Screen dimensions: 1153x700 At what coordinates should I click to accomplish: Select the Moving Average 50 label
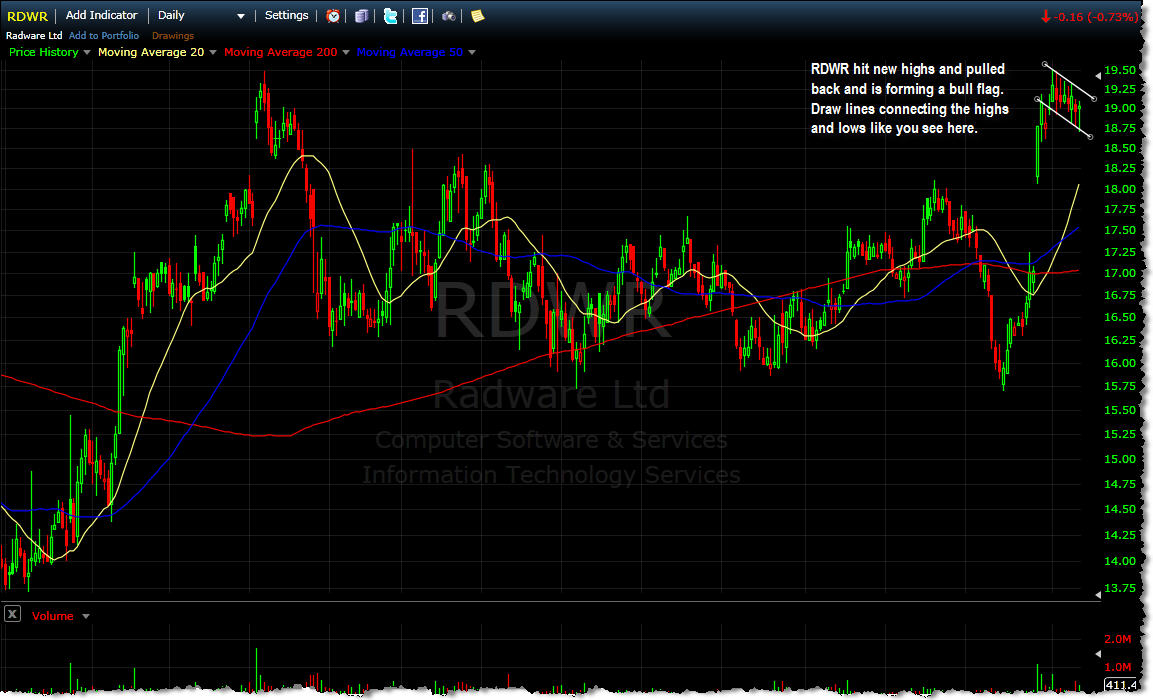click(410, 52)
